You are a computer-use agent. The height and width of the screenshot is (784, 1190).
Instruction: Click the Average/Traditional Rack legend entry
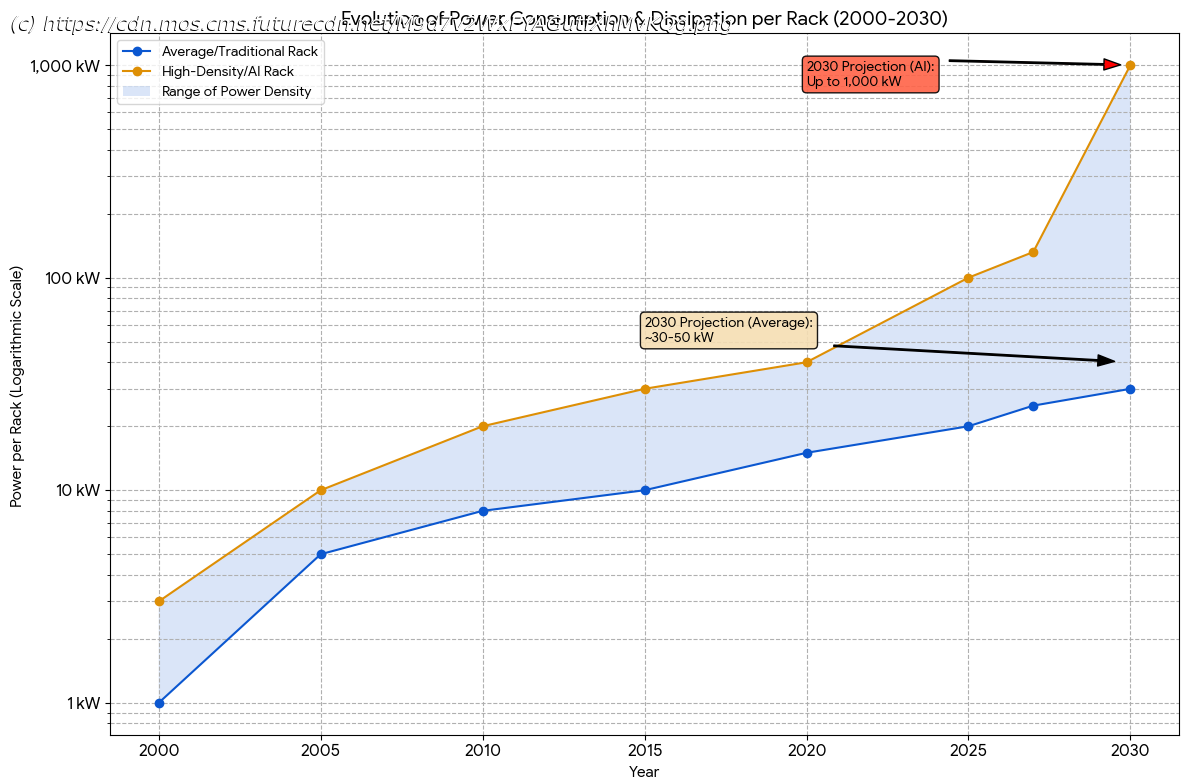(239, 51)
